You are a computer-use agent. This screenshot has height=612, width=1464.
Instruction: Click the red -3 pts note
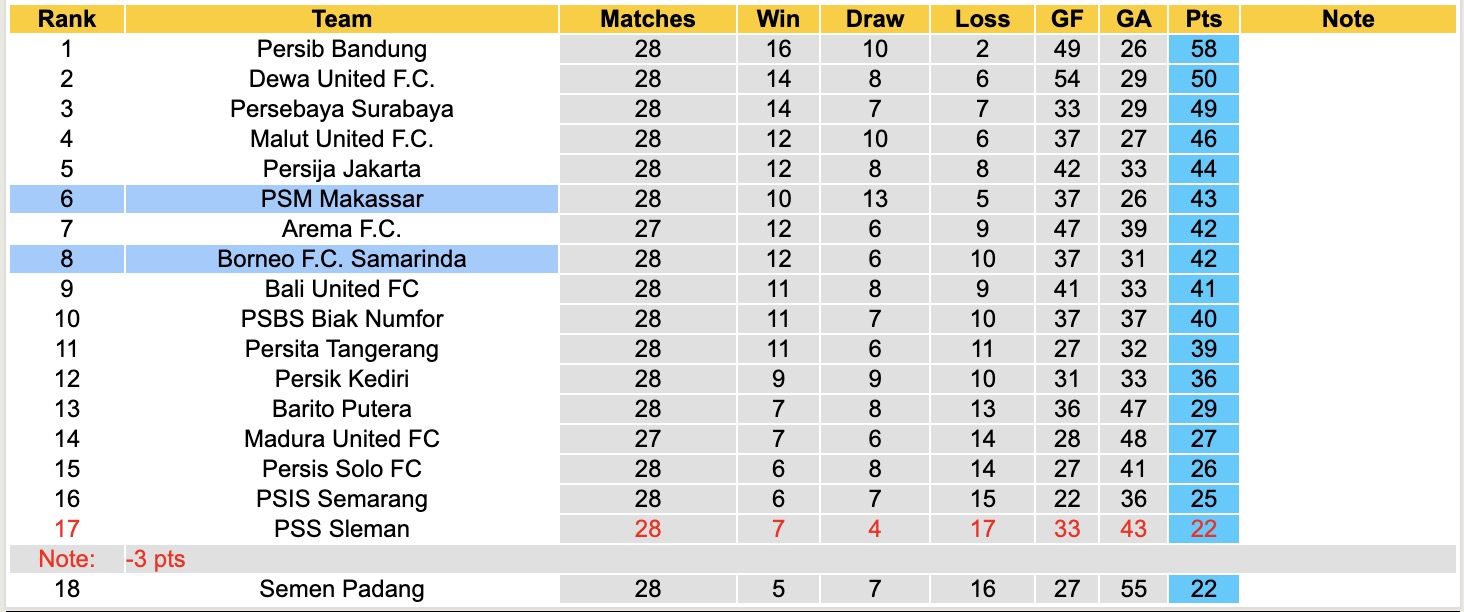coord(155,559)
